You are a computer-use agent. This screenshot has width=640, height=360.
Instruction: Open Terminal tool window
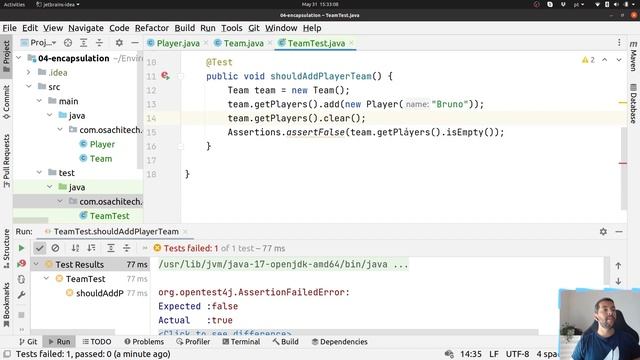[241, 342]
